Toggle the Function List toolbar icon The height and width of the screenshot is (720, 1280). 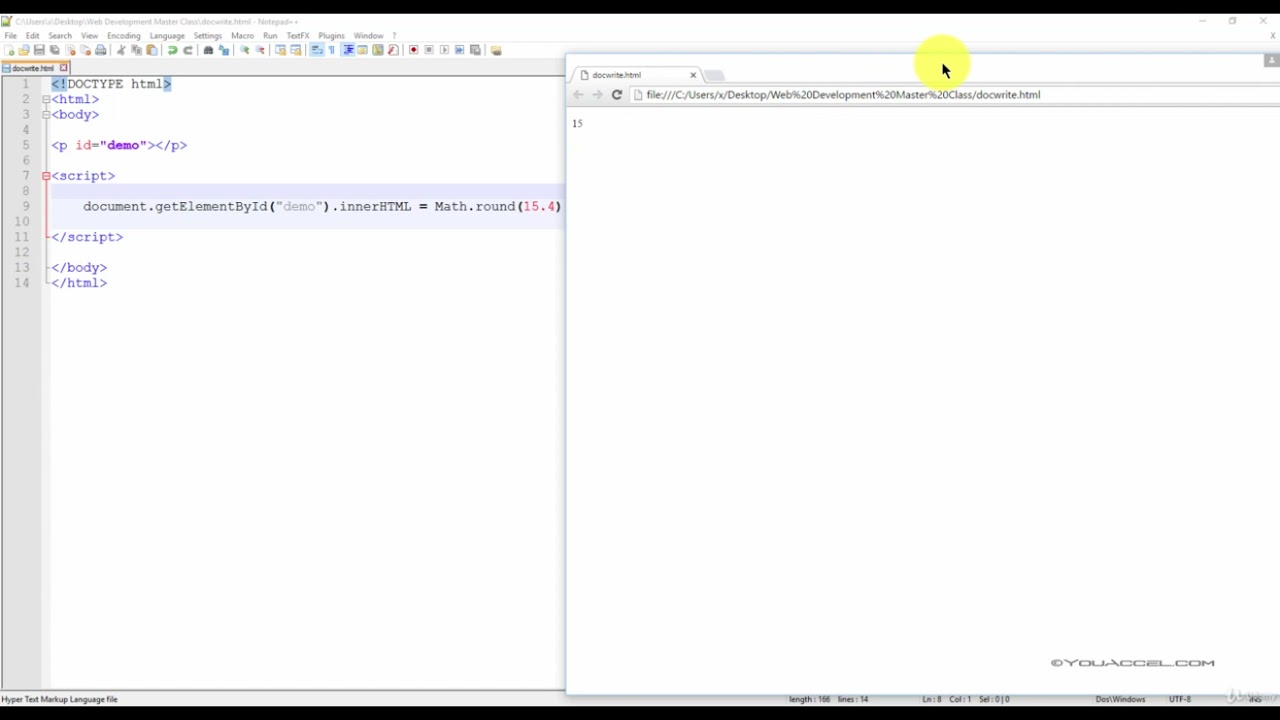tap(393, 50)
